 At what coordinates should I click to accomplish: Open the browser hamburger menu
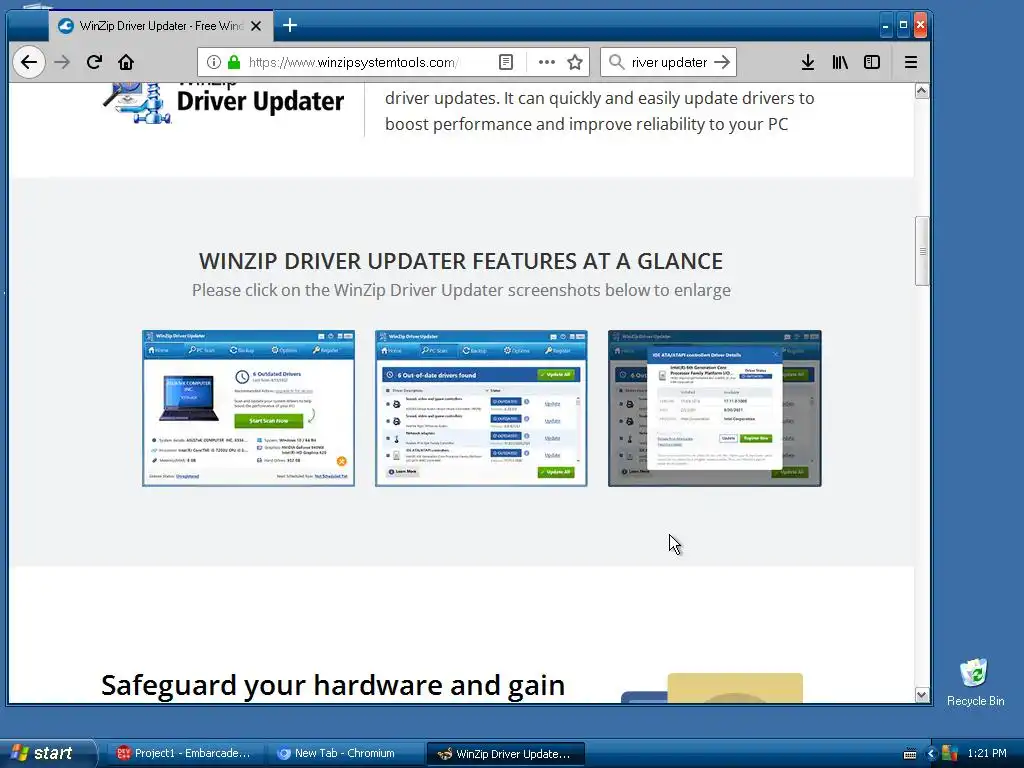(x=910, y=62)
